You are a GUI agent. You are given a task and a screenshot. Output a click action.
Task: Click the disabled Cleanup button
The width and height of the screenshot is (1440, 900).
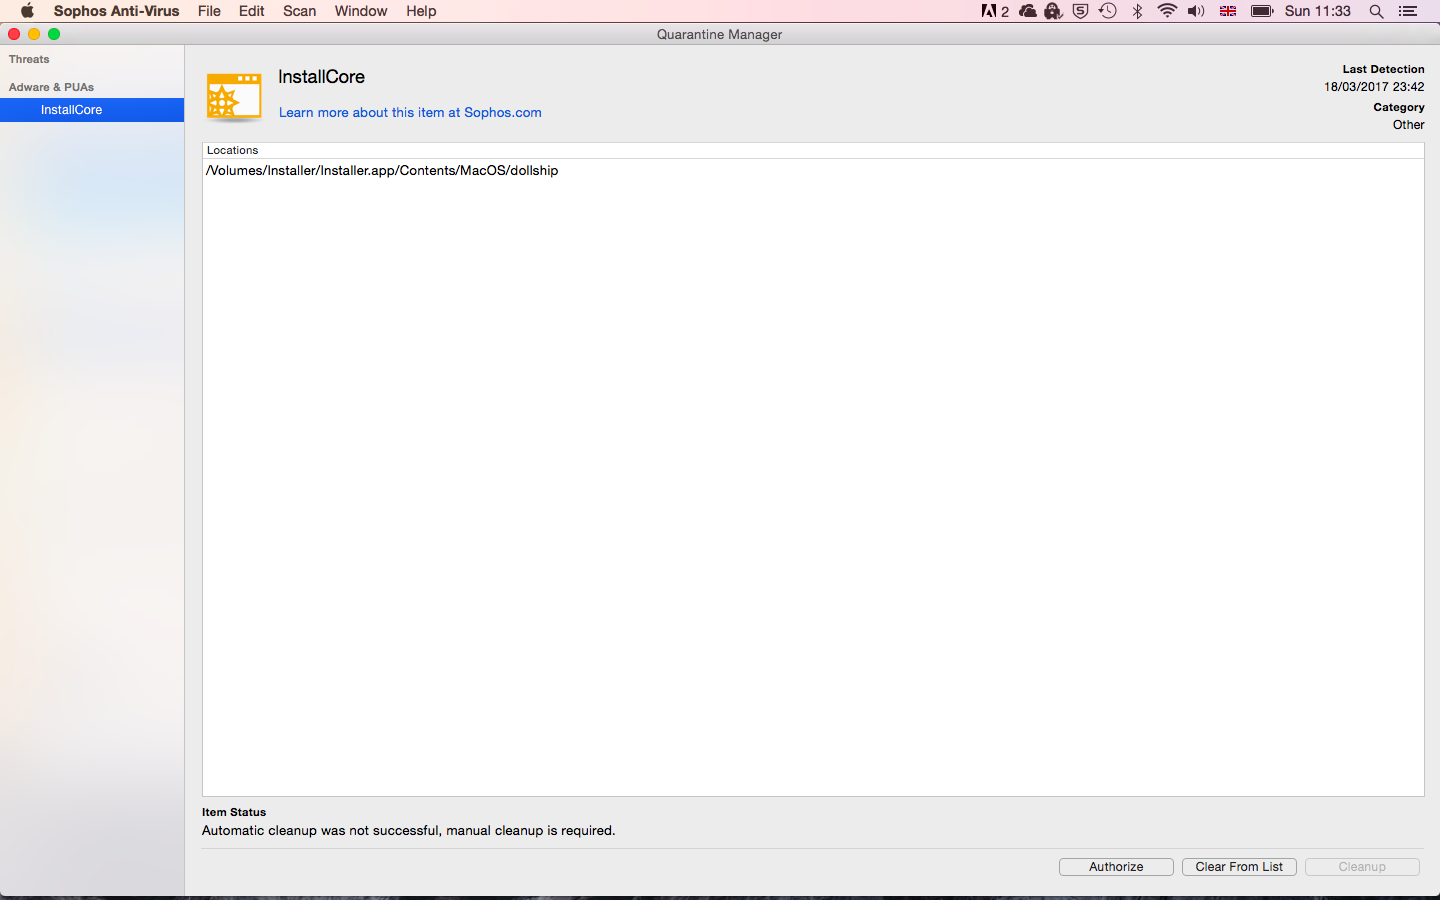[x=1362, y=867]
